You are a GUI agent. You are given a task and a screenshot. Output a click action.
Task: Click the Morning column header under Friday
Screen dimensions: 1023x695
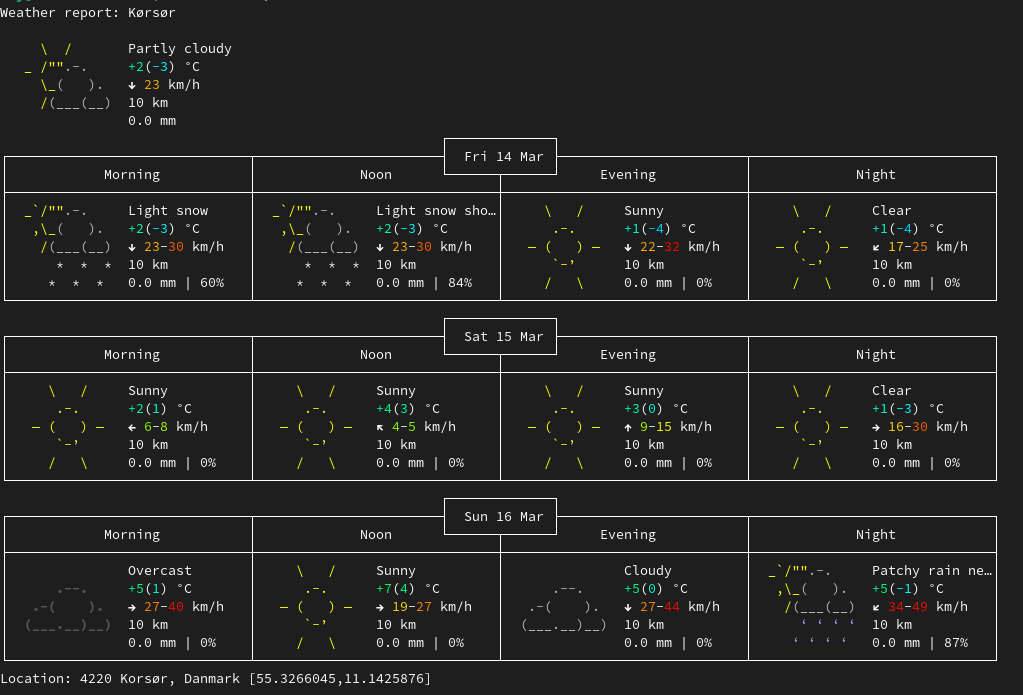coord(131,175)
